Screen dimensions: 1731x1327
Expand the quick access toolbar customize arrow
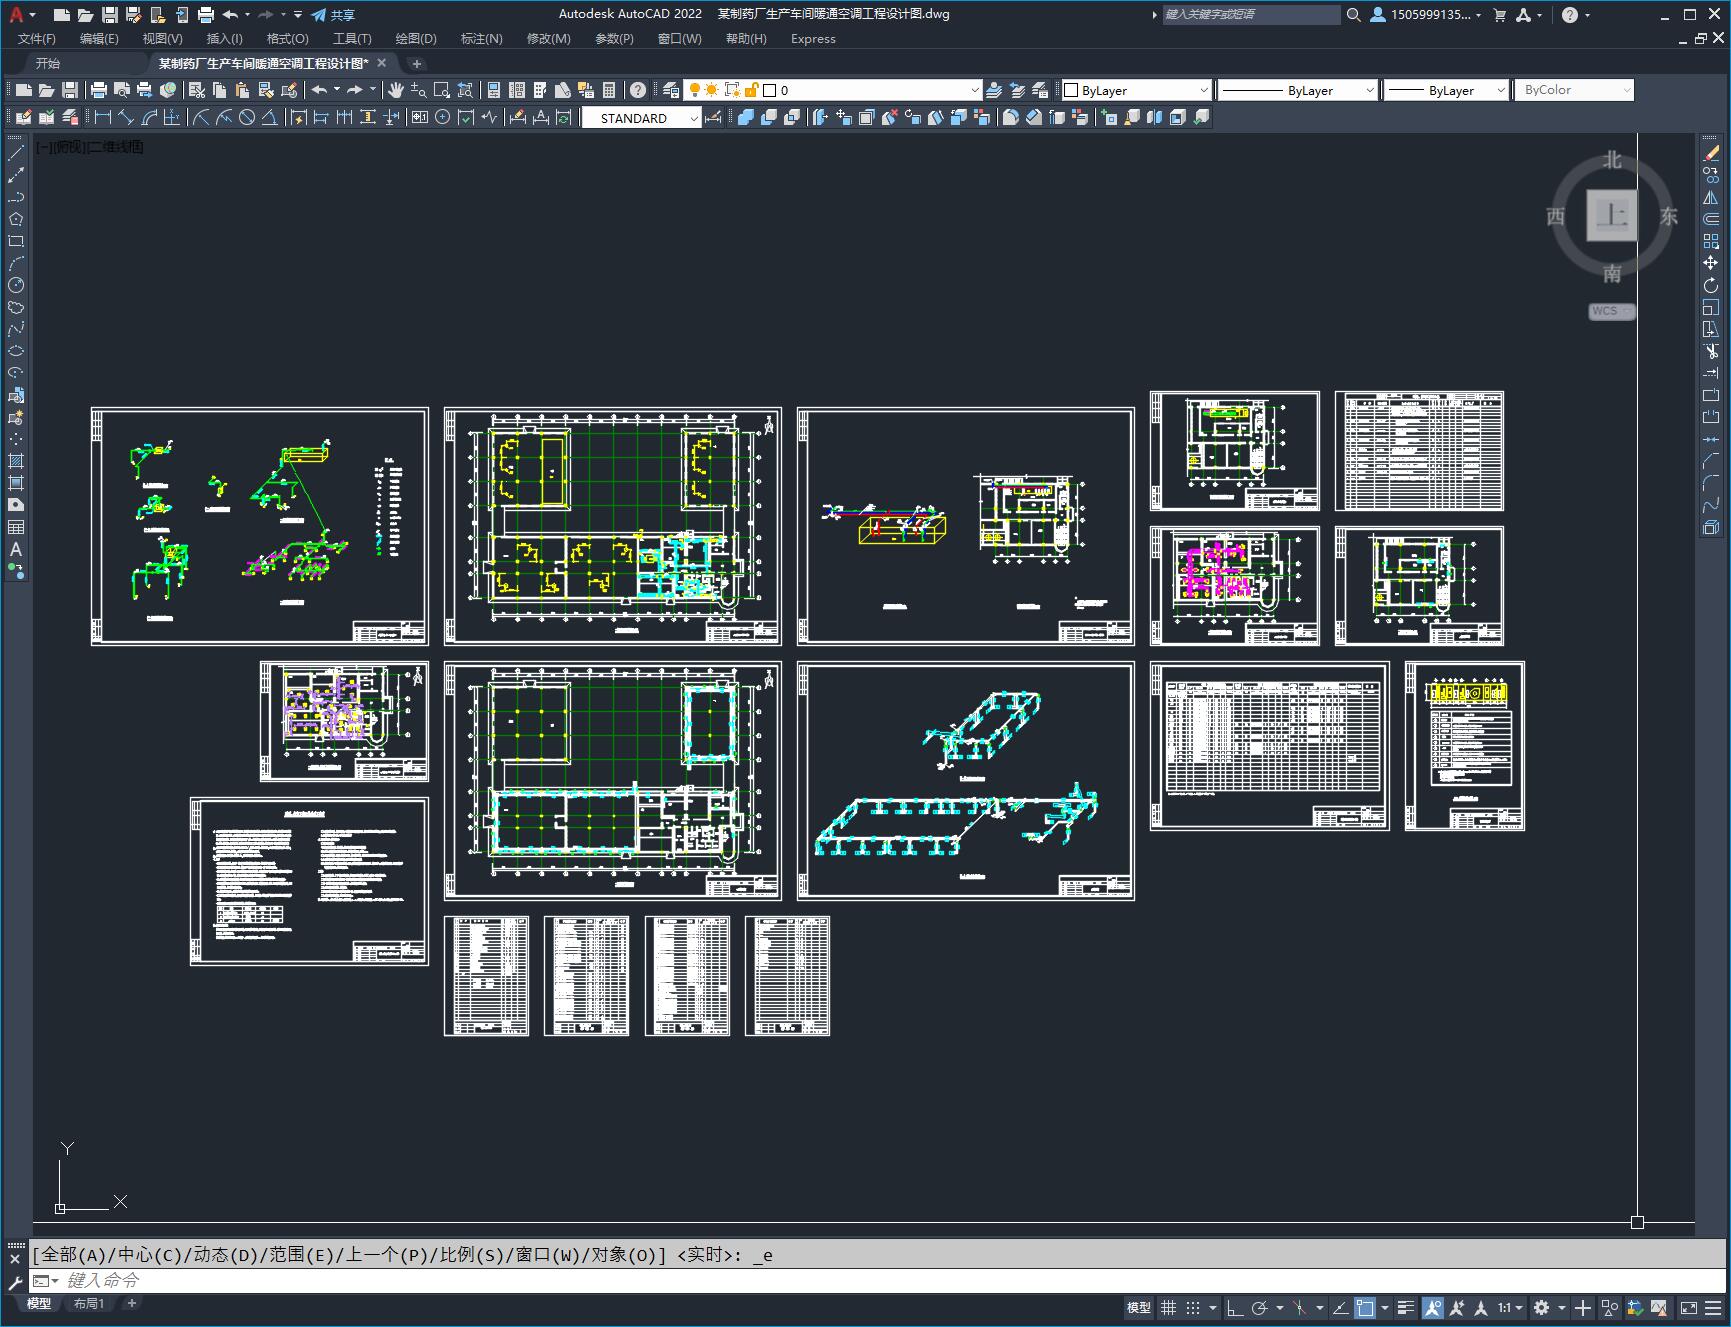coord(298,15)
